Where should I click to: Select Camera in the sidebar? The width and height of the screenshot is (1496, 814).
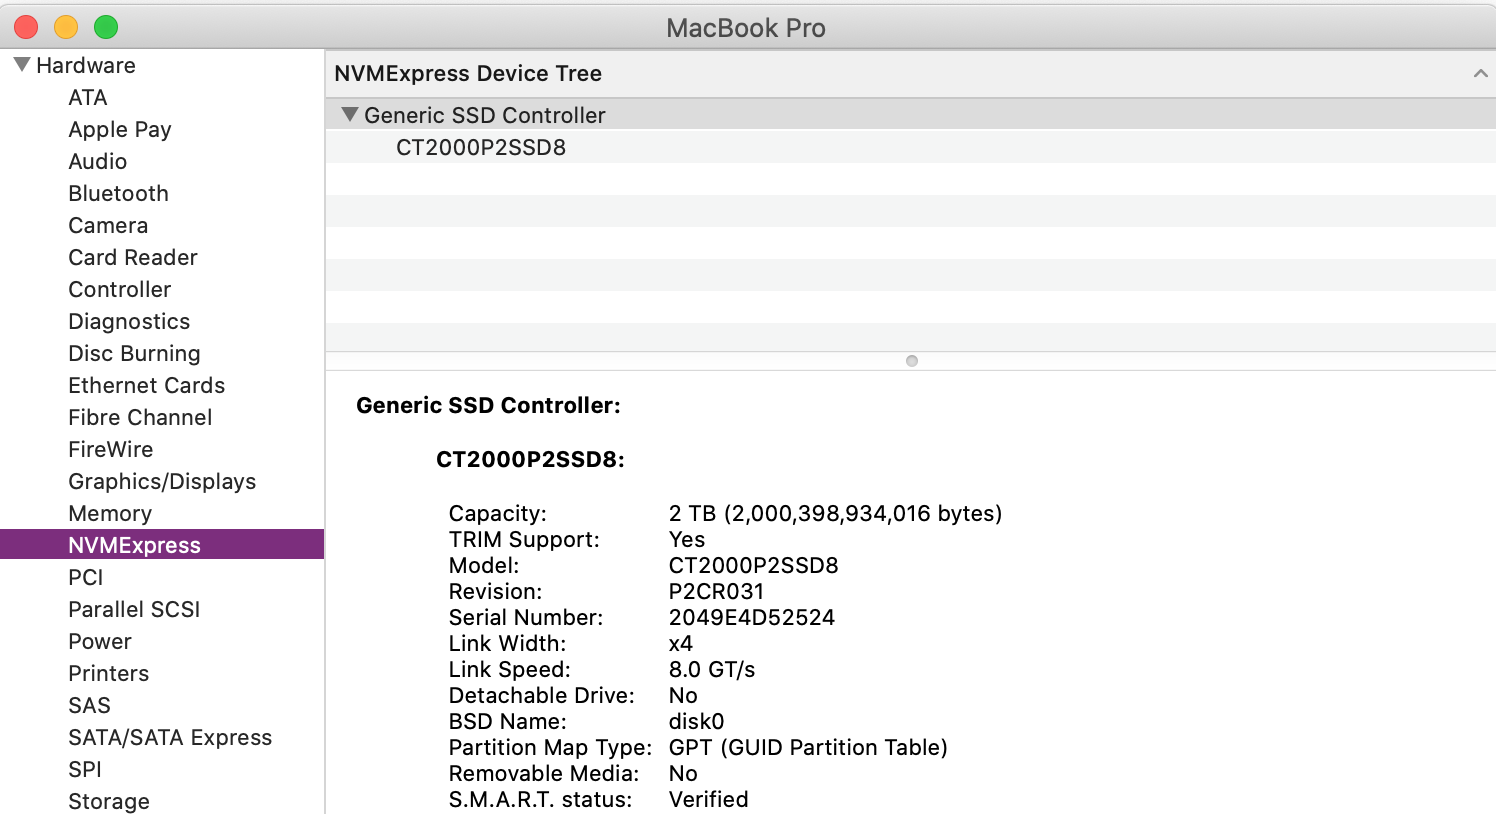(108, 225)
